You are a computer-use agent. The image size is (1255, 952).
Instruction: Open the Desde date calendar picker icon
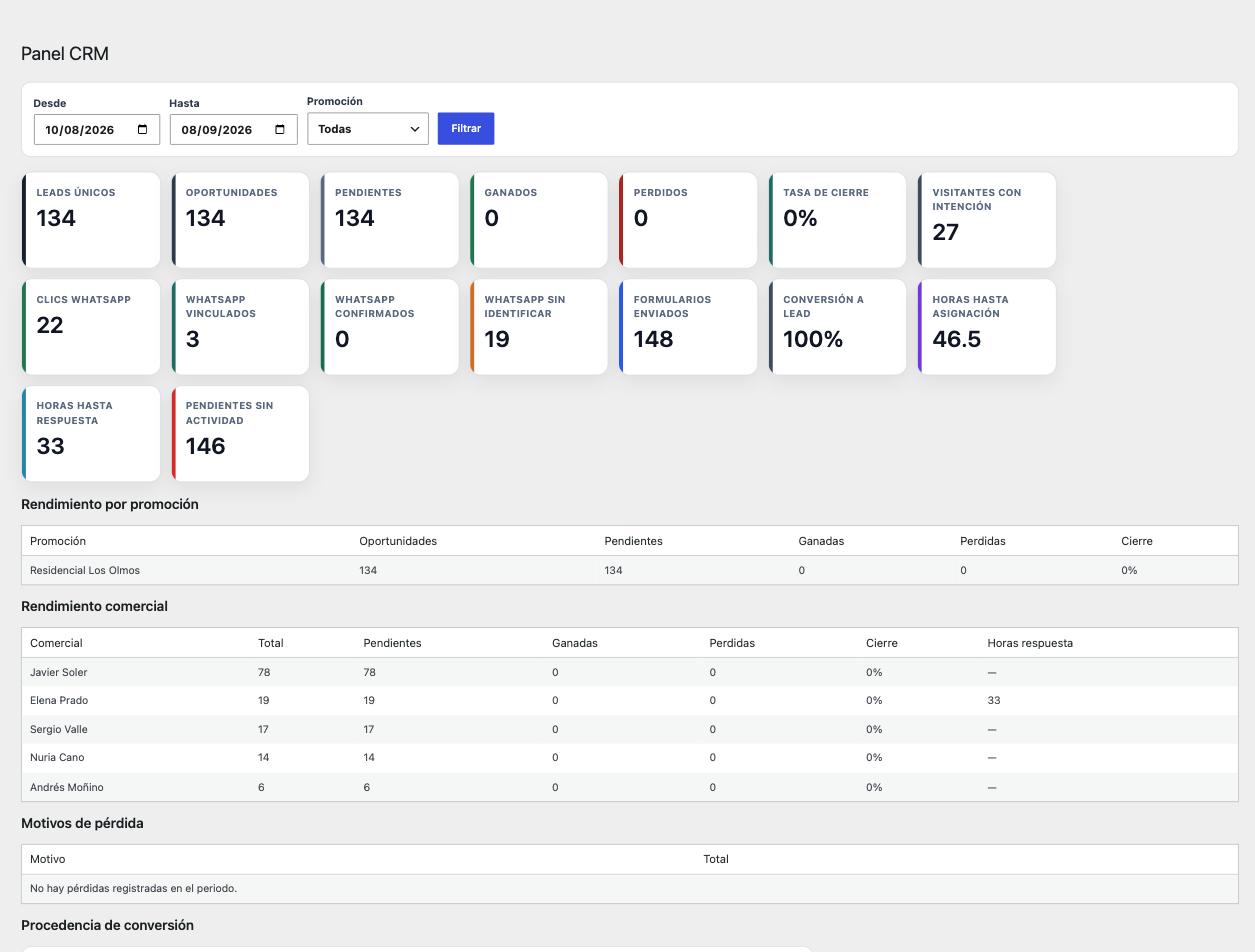point(142,129)
